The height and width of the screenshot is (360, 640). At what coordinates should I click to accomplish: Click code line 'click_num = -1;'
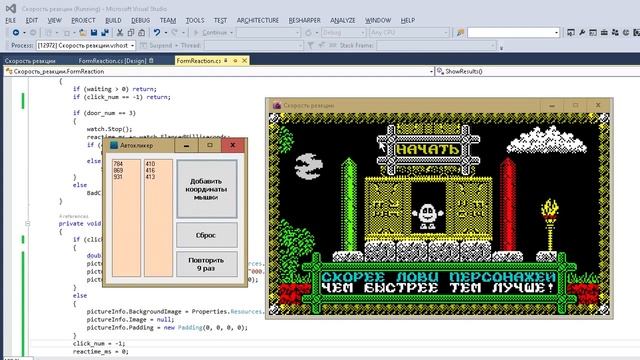99,343
